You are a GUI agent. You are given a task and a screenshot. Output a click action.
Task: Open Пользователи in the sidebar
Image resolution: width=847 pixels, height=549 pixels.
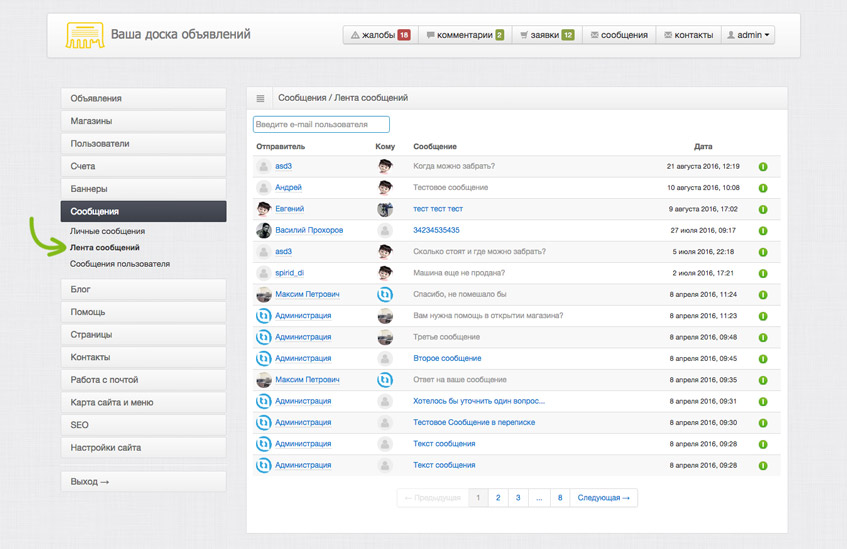click(x=144, y=144)
